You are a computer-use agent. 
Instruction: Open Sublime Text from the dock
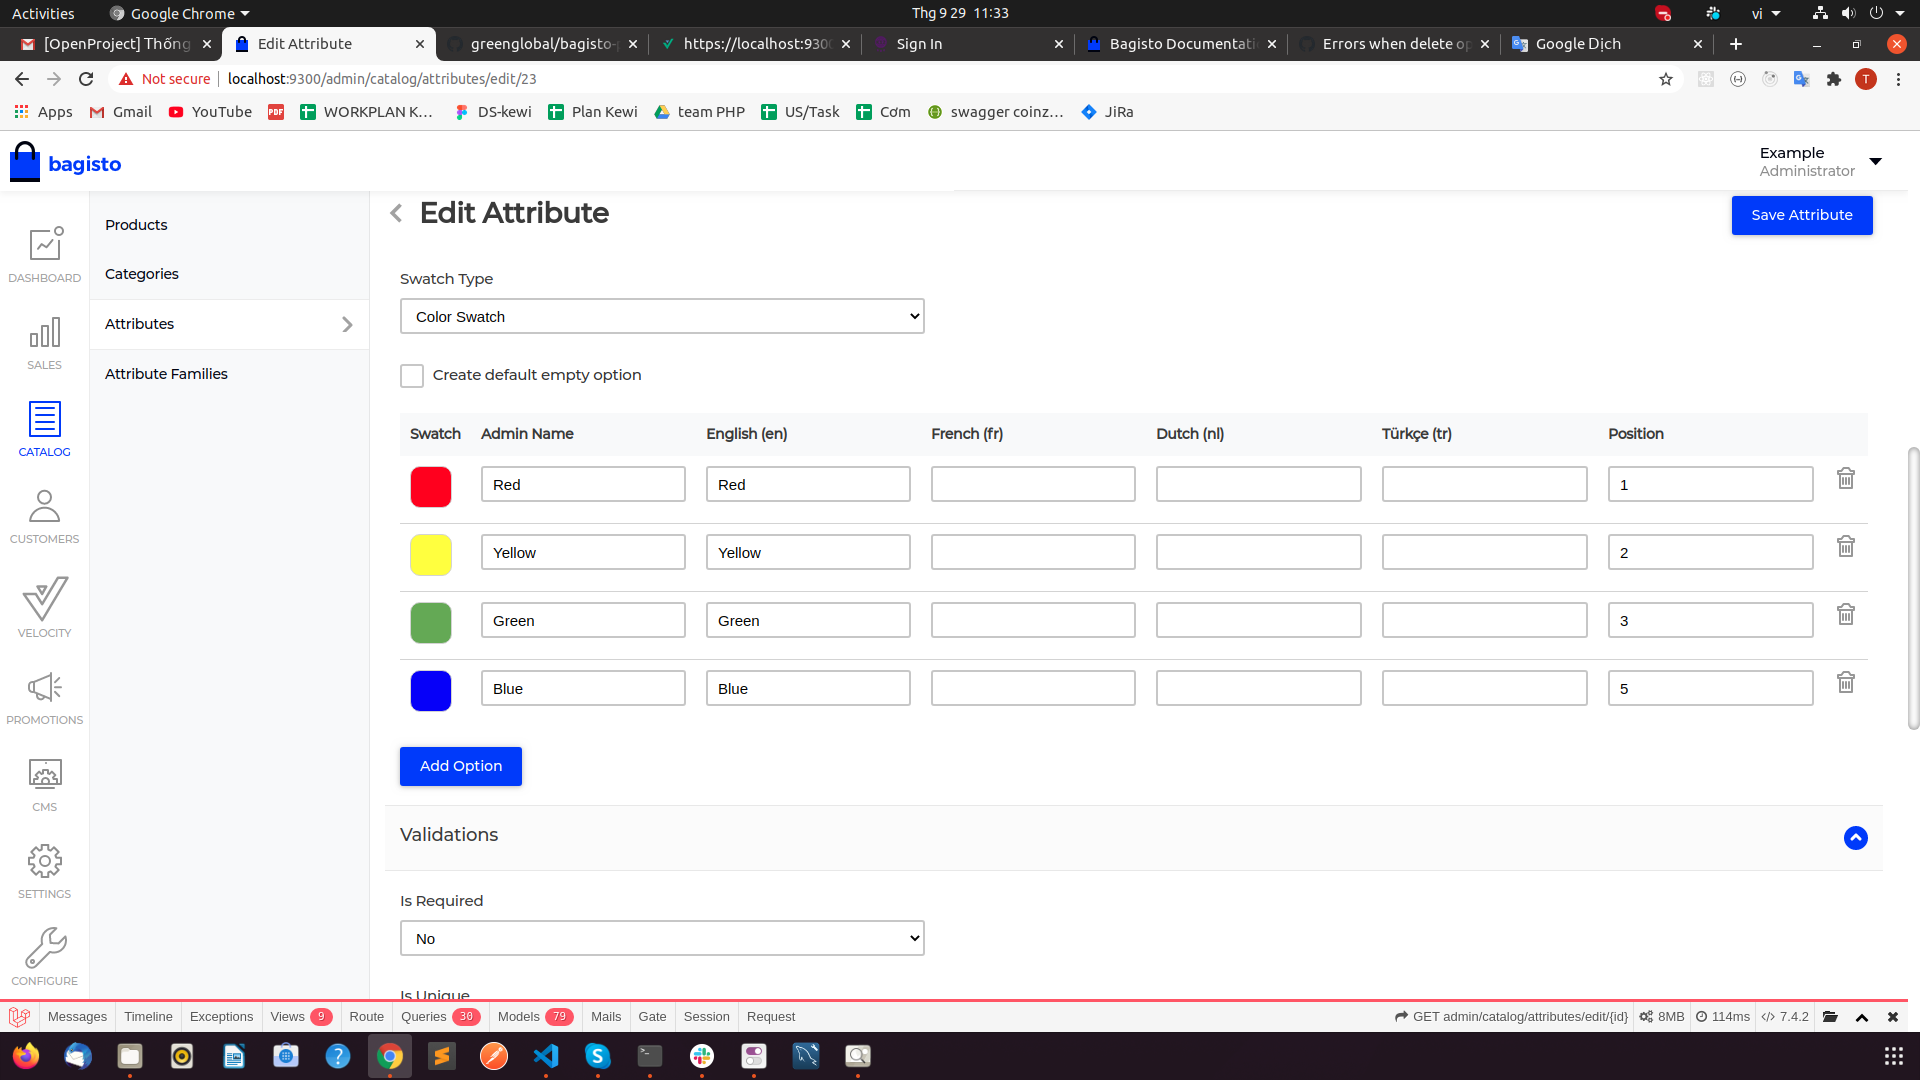coord(442,1056)
